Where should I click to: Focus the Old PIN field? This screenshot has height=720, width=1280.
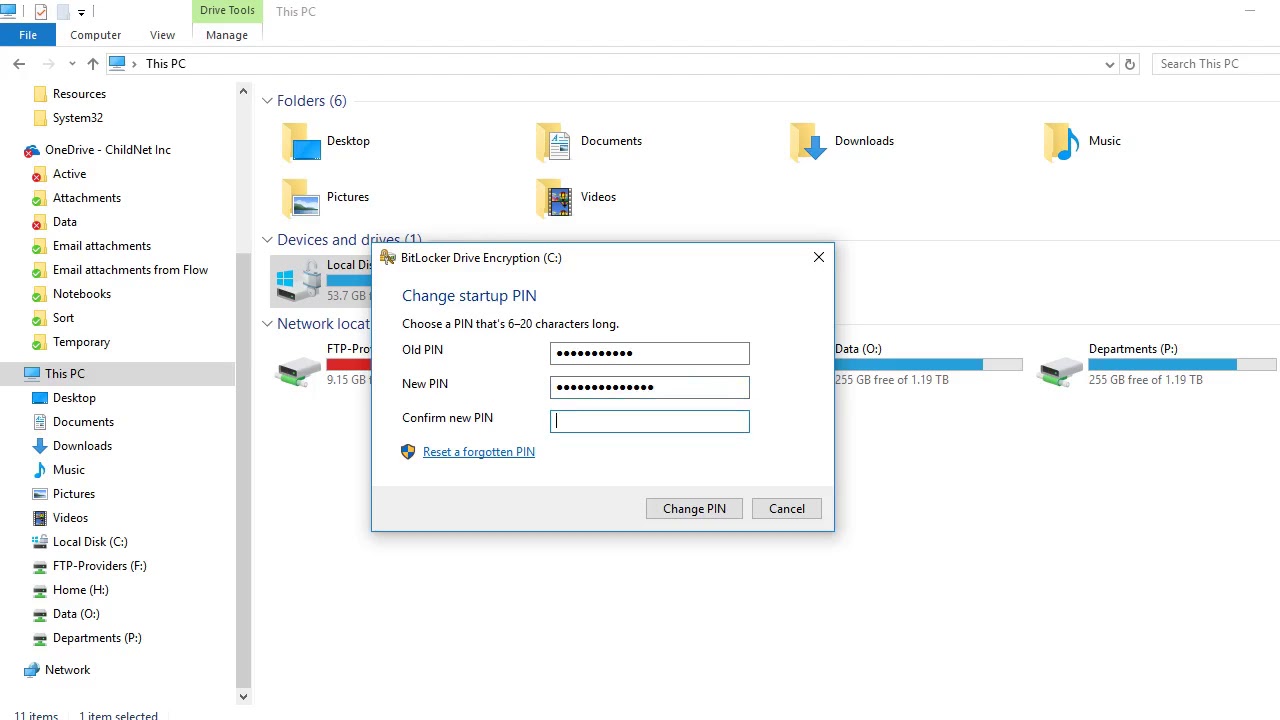coord(650,353)
